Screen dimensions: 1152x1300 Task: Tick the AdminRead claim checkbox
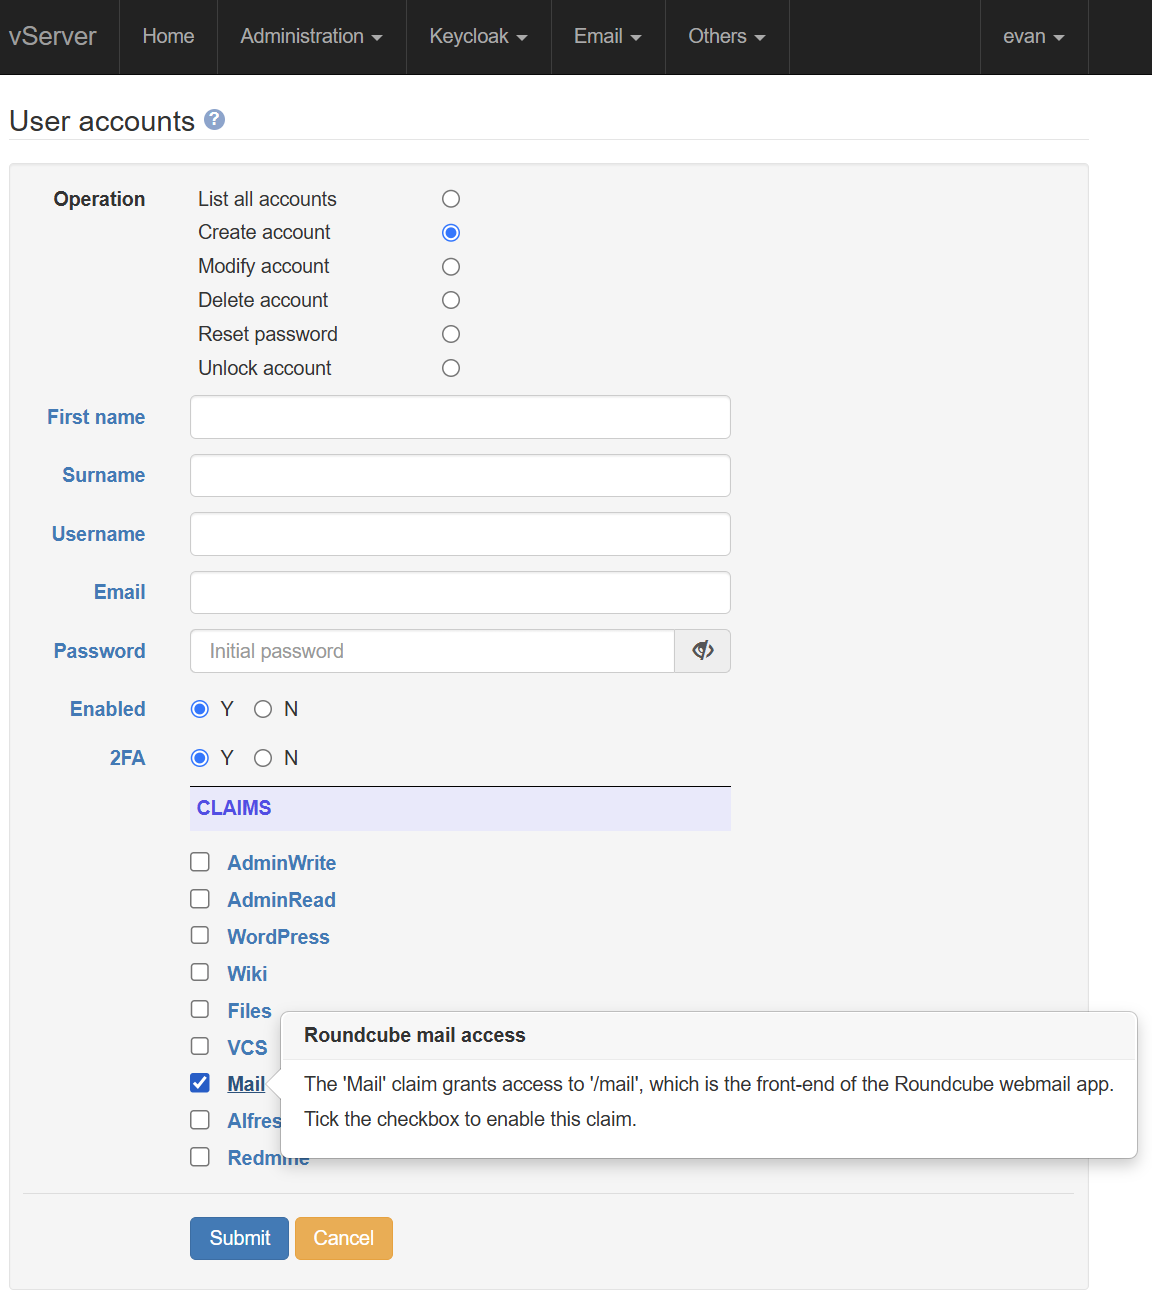(x=200, y=899)
